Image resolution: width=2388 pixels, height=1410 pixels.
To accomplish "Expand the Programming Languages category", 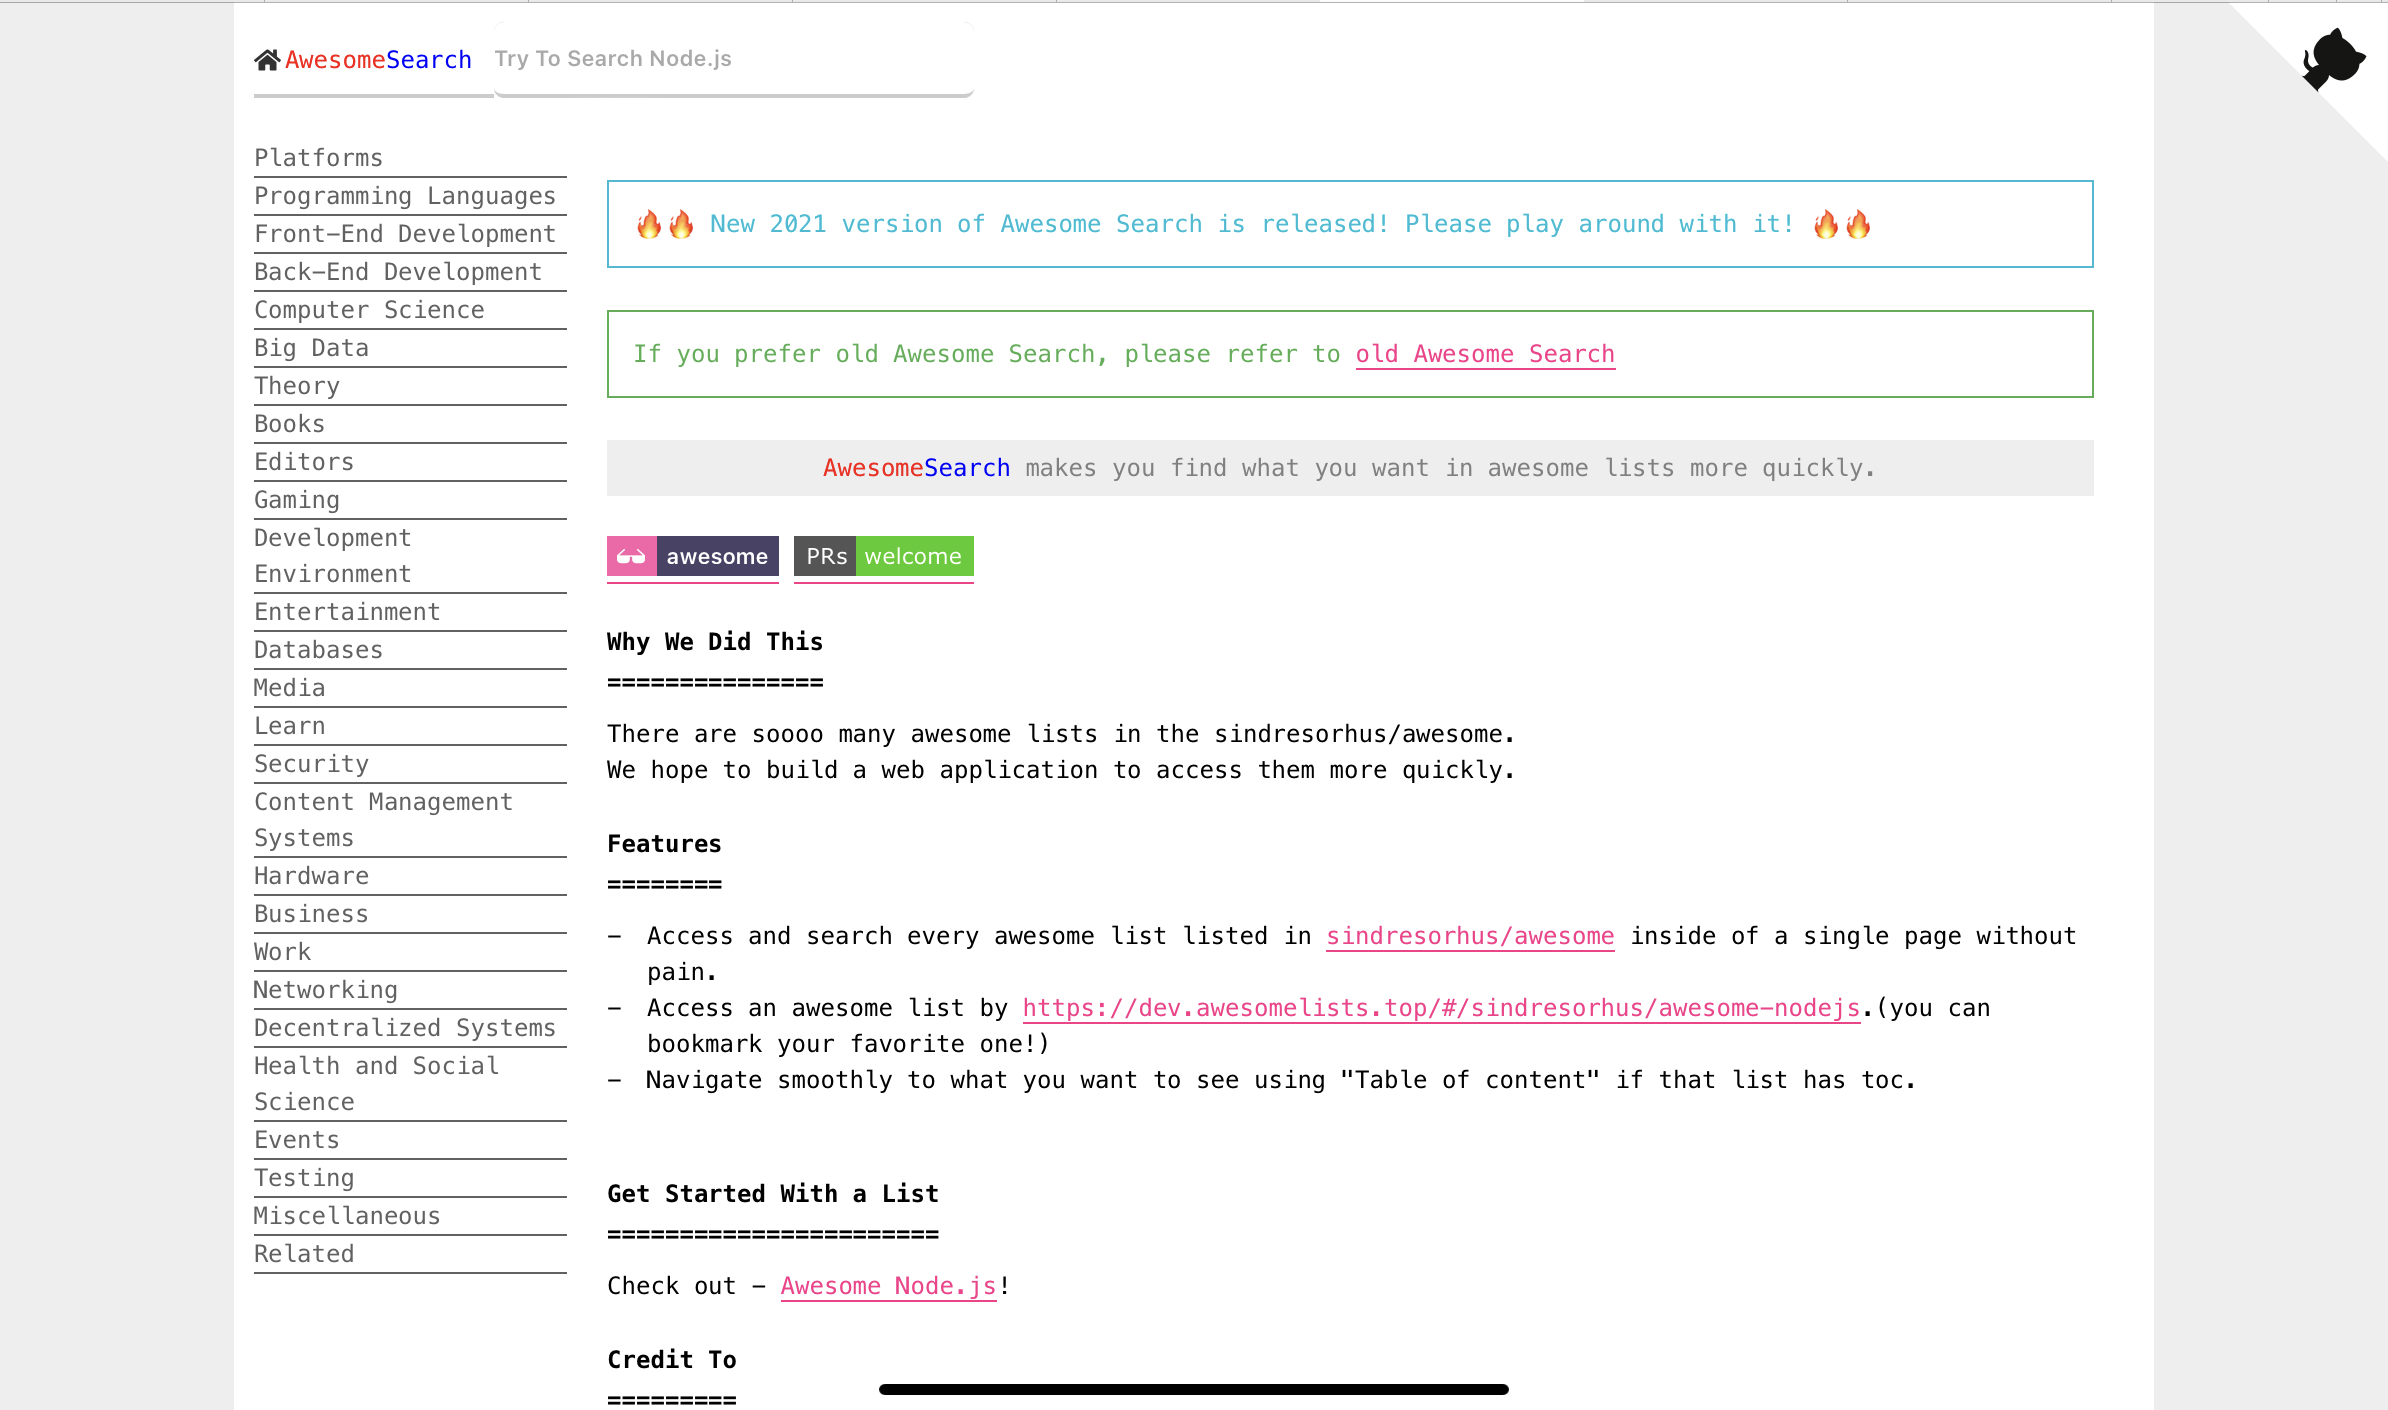I will coord(404,196).
